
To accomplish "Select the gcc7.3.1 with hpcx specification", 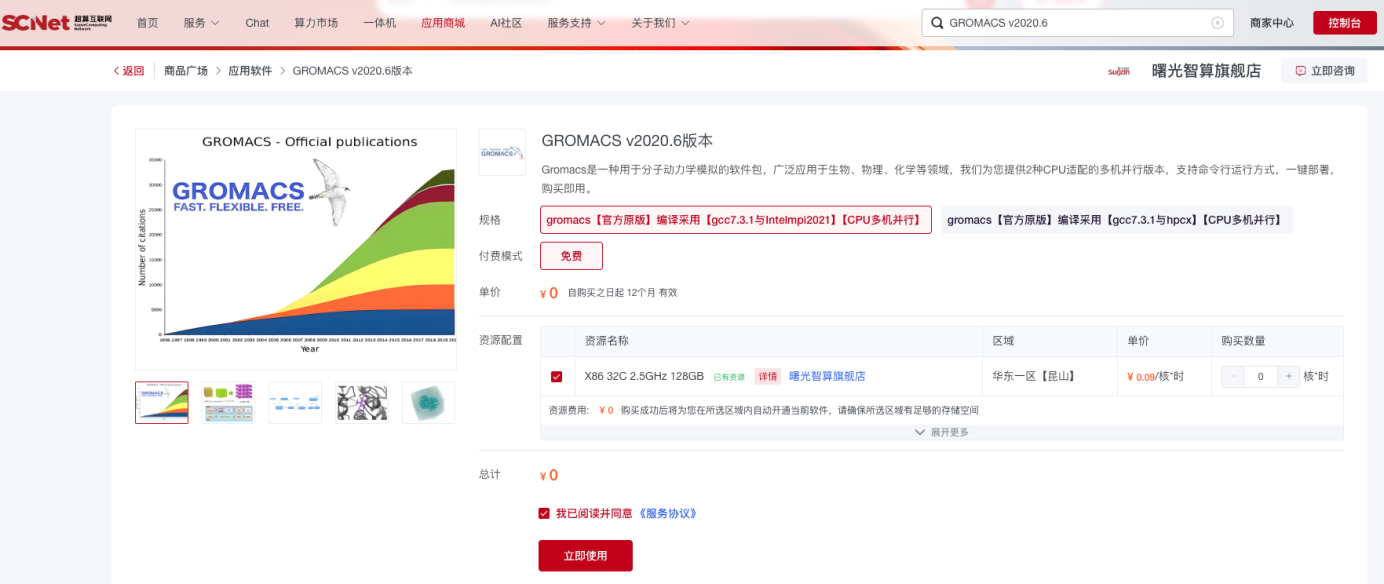I will [1116, 220].
